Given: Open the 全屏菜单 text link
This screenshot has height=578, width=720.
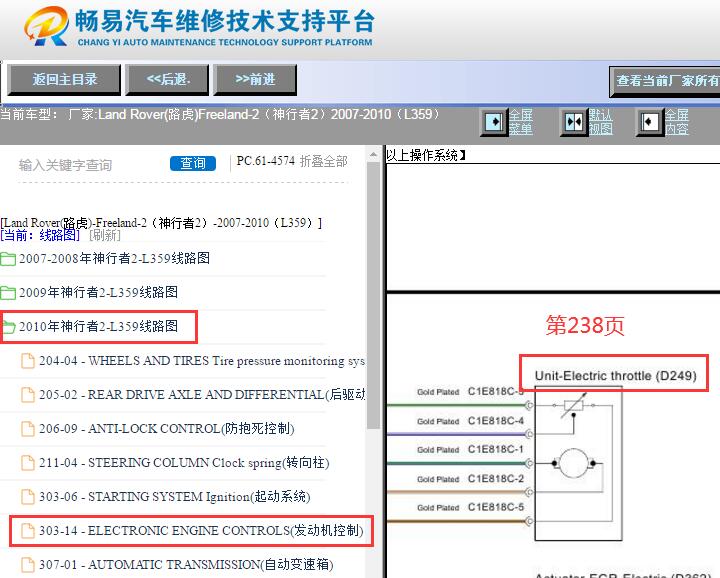Looking at the screenshot, I should [x=521, y=122].
